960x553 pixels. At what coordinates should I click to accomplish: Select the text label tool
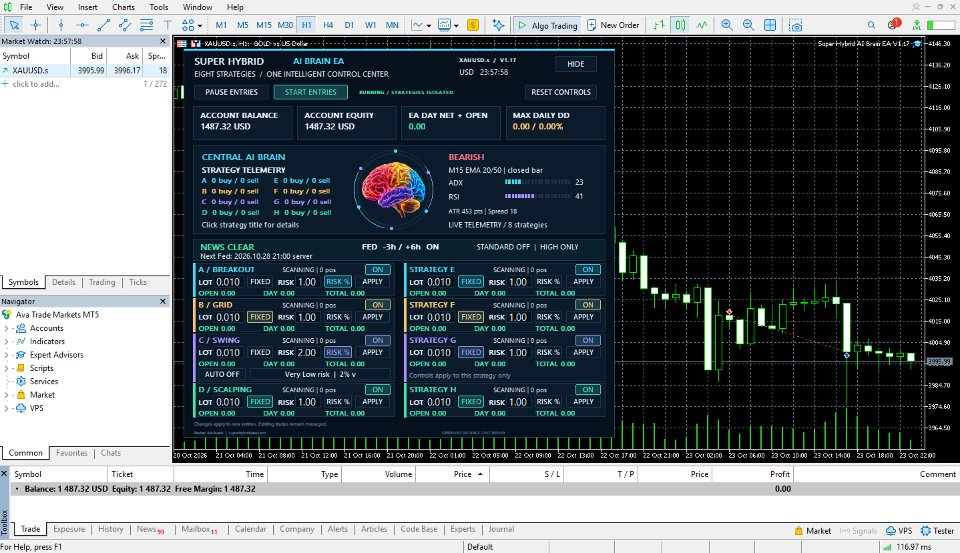click(167, 25)
